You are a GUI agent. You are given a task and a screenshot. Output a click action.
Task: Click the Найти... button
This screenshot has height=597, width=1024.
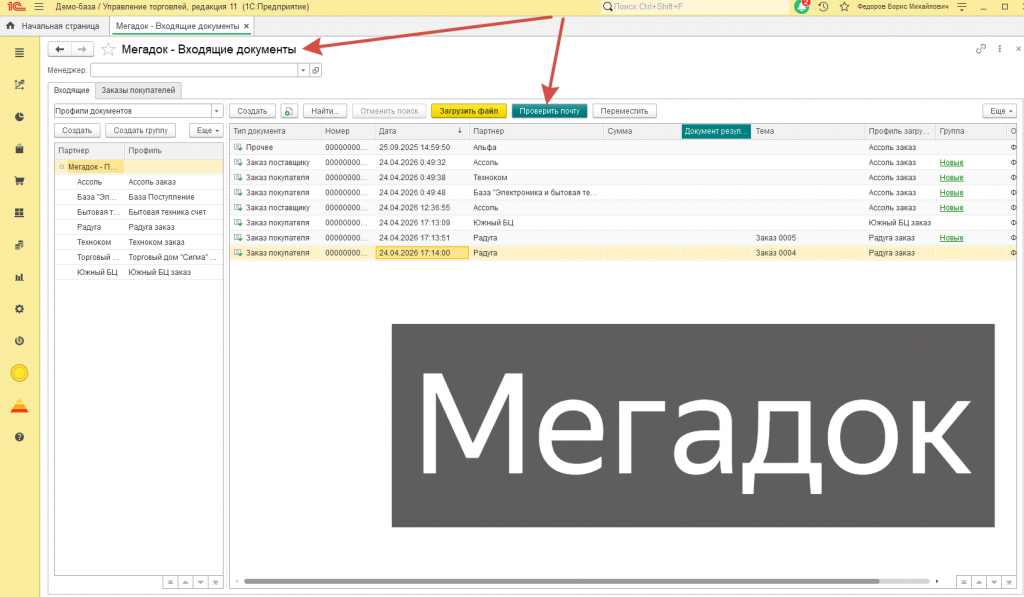pos(325,111)
